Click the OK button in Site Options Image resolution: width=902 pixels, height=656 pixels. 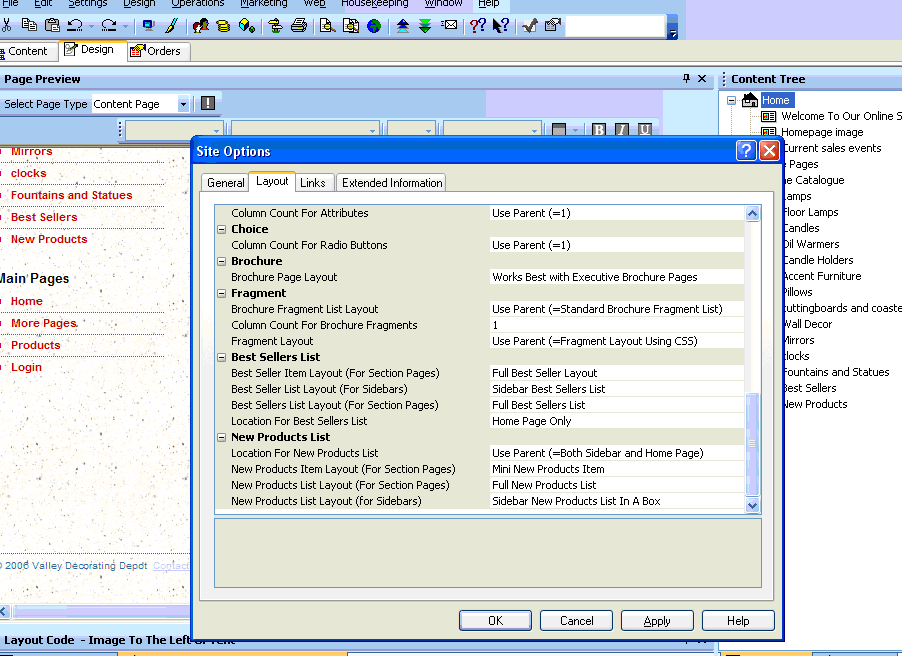click(495, 621)
